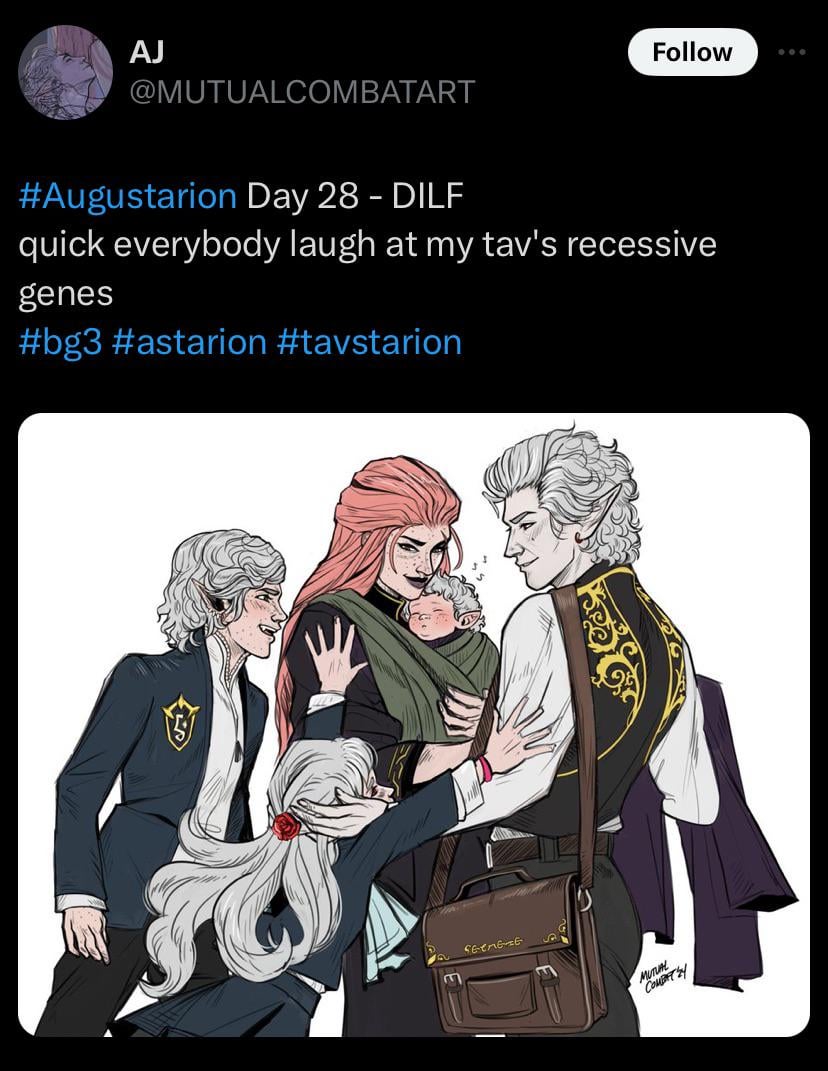Image resolution: width=828 pixels, height=1071 pixels.
Task: Click the 'quick everybody laugh' tweet text line
Action: click(x=368, y=245)
